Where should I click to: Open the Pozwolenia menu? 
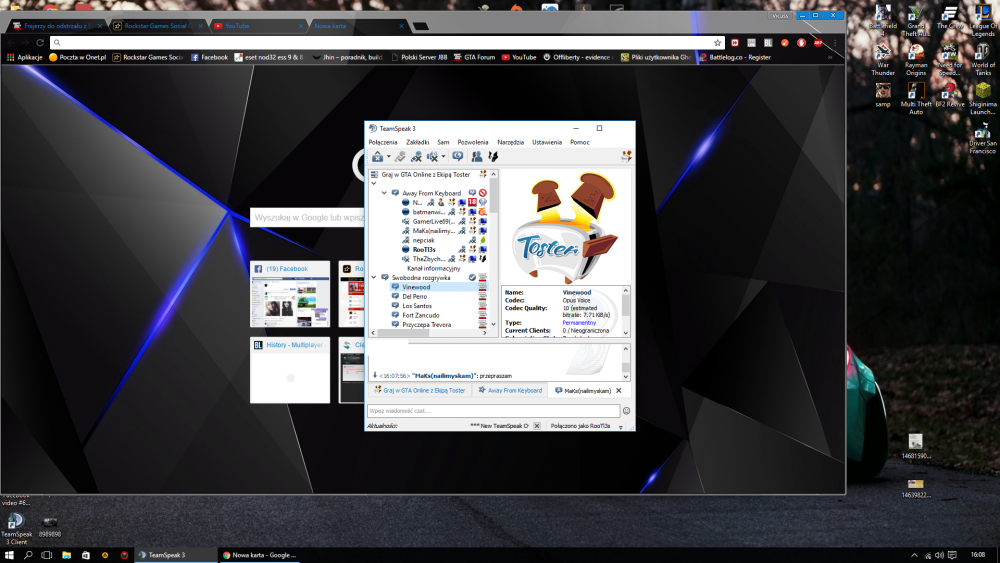pyautogui.click(x=473, y=142)
